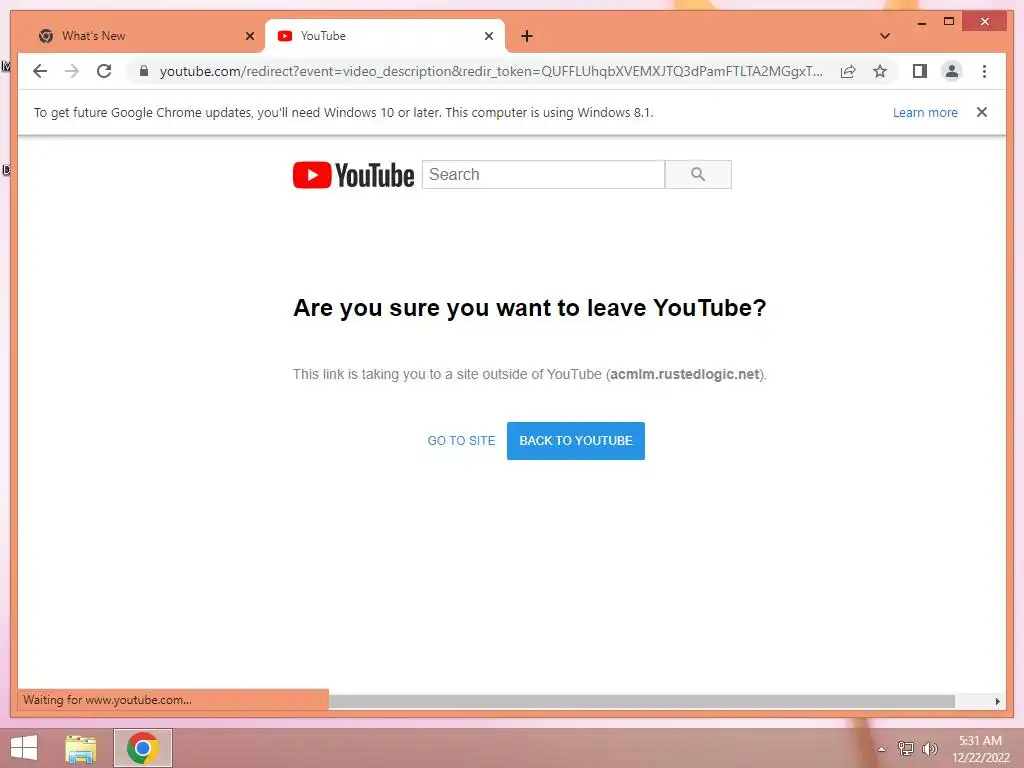Viewport: 1024px width, 768px height.
Task: Click the BACK TO YOUTUBE button
Action: click(x=575, y=441)
